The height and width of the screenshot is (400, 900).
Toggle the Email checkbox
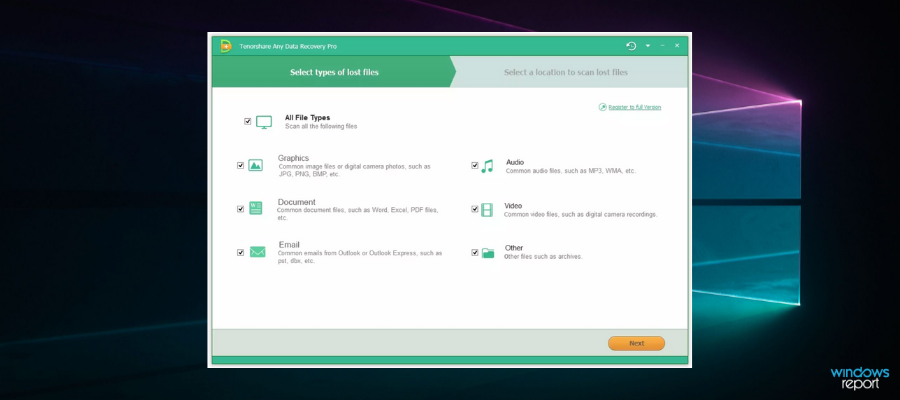240,253
